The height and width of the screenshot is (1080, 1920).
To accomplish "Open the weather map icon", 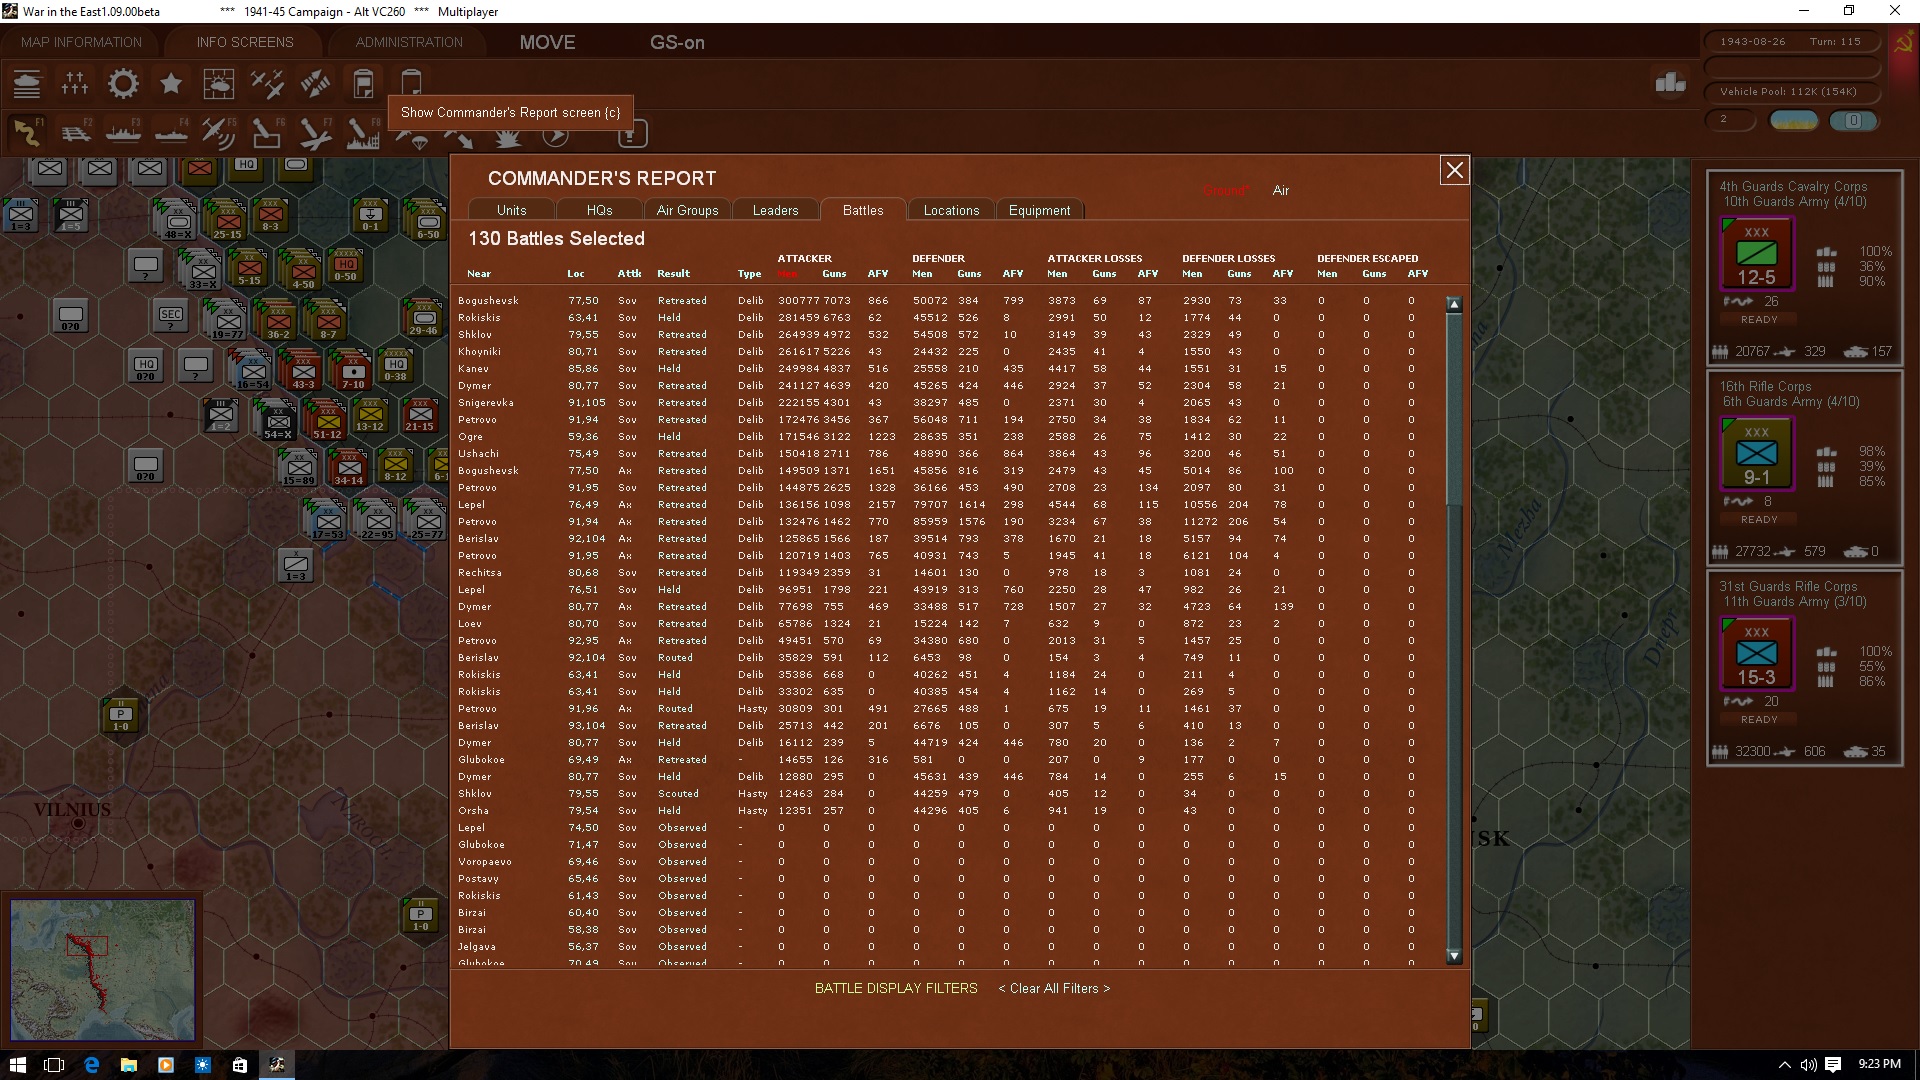I will (x=218, y=84).
